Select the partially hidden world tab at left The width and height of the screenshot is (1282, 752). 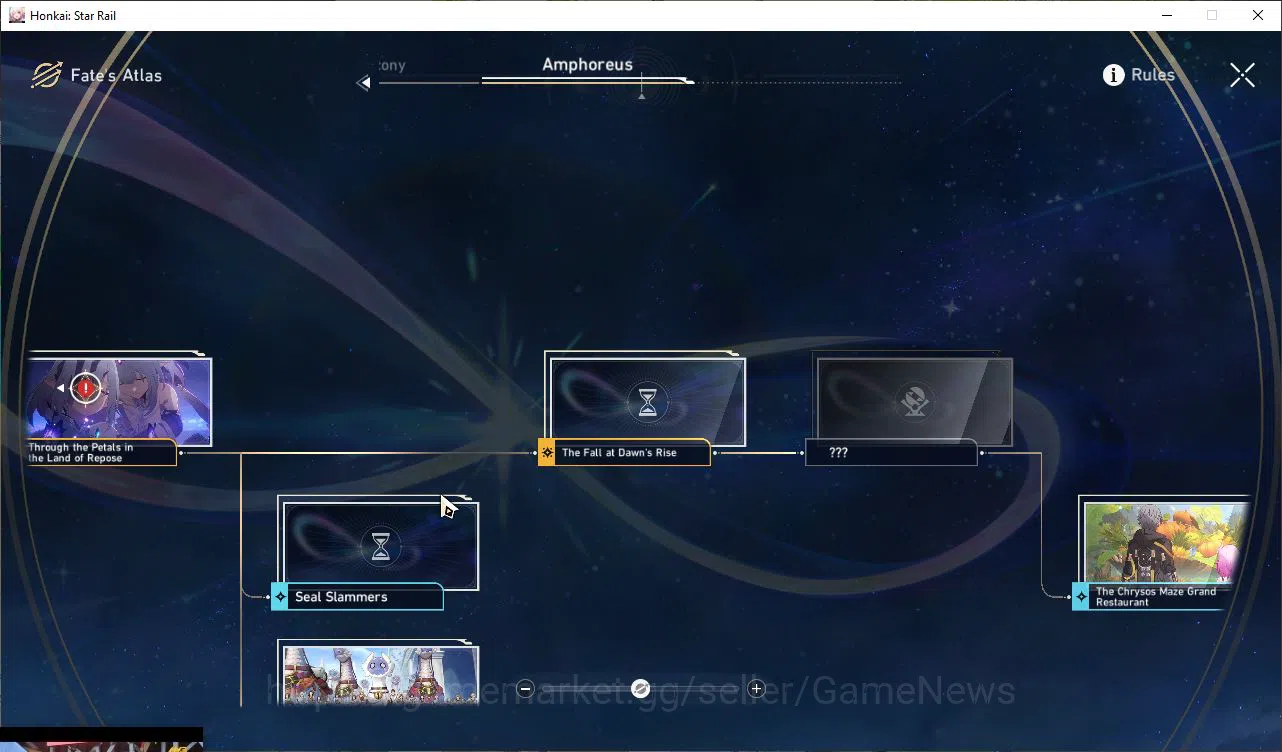pyautogui.click(x=392, y=65)
